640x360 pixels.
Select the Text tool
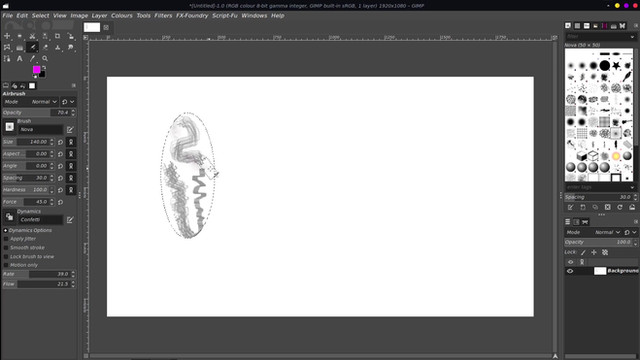point(19,59)
